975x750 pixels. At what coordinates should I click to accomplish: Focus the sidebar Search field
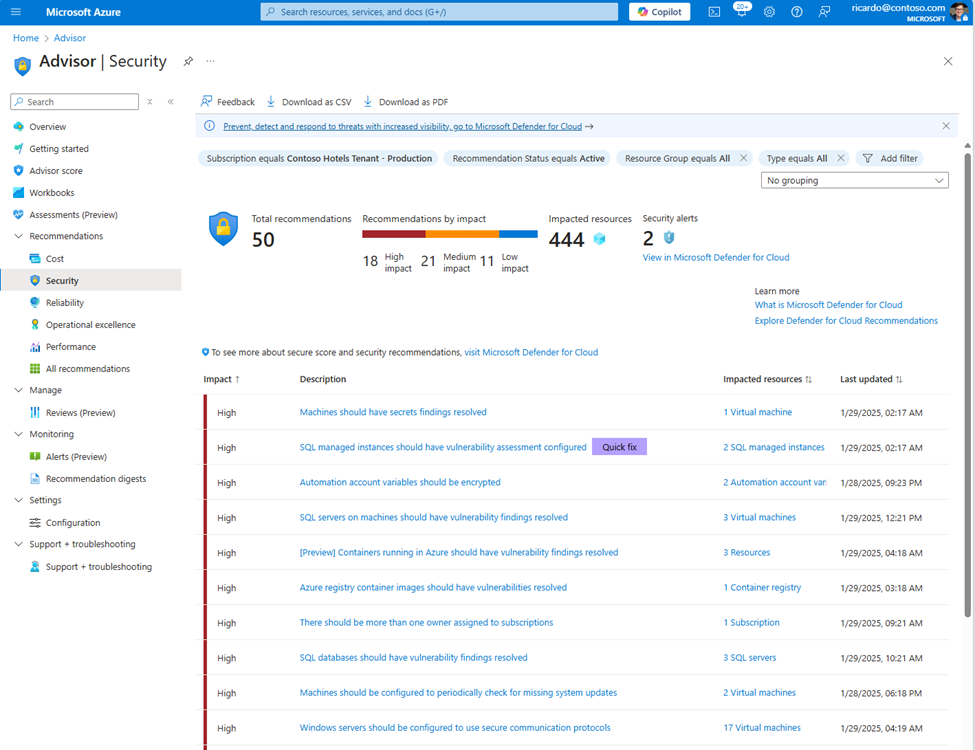point(75,102)
